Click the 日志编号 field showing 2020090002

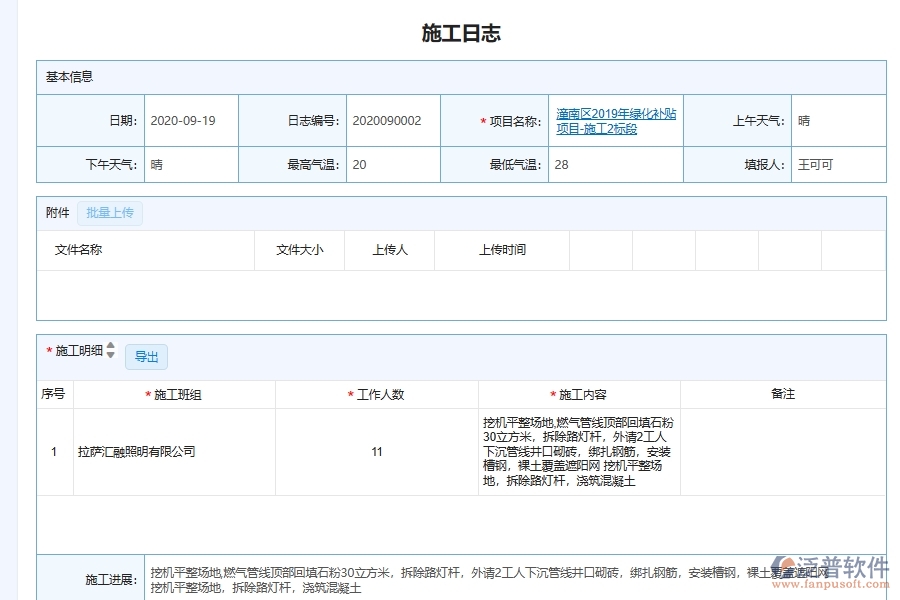point(390,120)
